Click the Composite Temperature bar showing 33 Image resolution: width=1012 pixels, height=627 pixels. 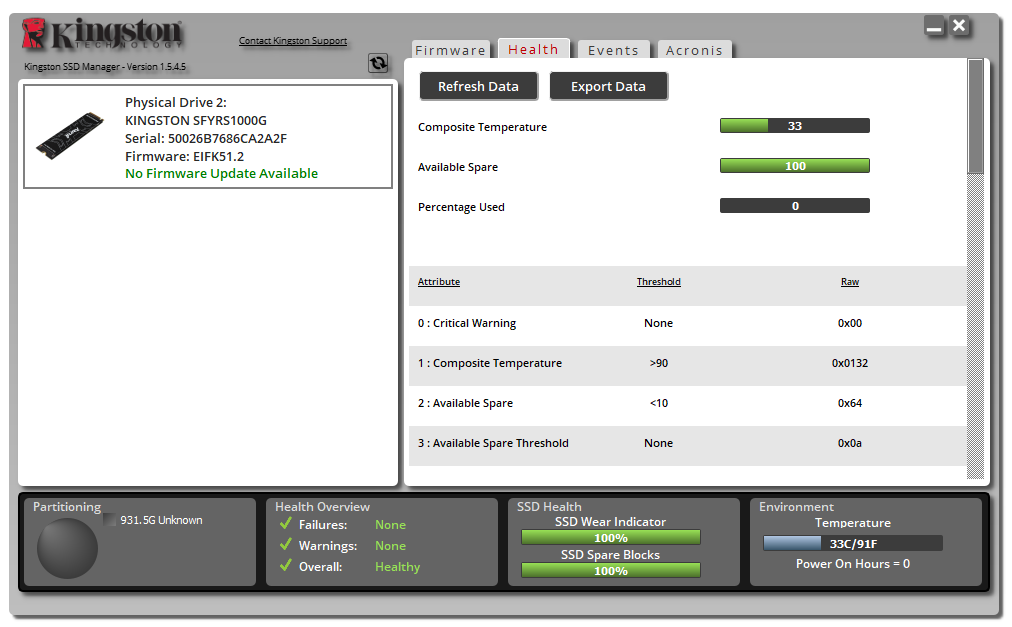794,125
